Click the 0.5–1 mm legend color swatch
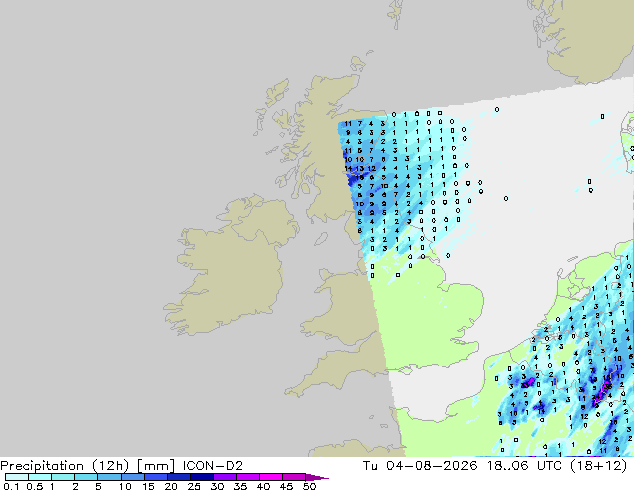Image resolution: width=634 pixels, height=490 pixels. click(40, 477)
